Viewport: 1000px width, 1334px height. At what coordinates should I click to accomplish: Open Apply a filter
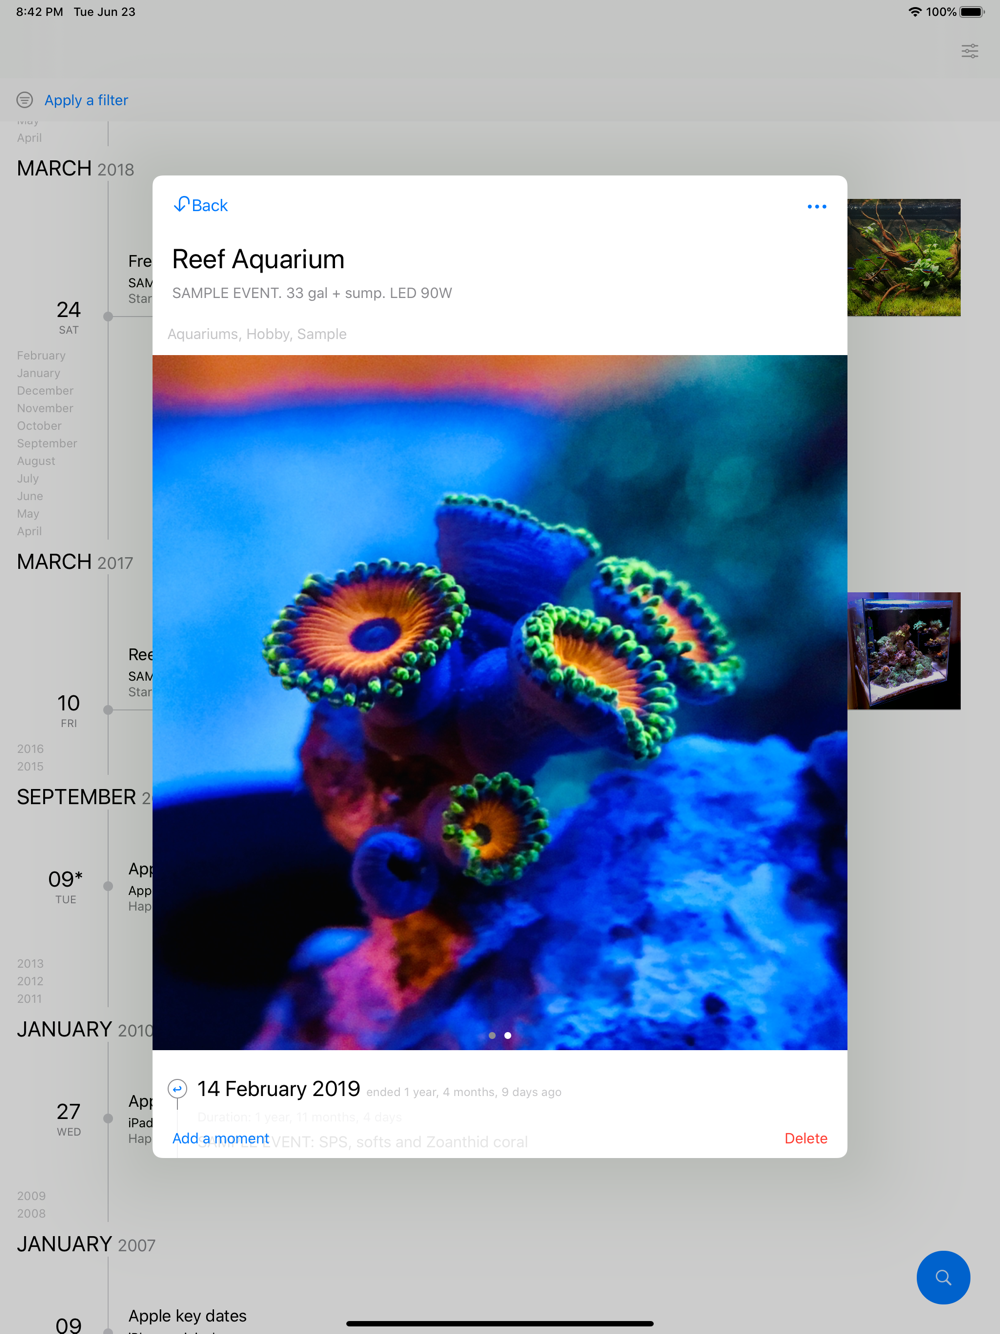click(86, 100)
